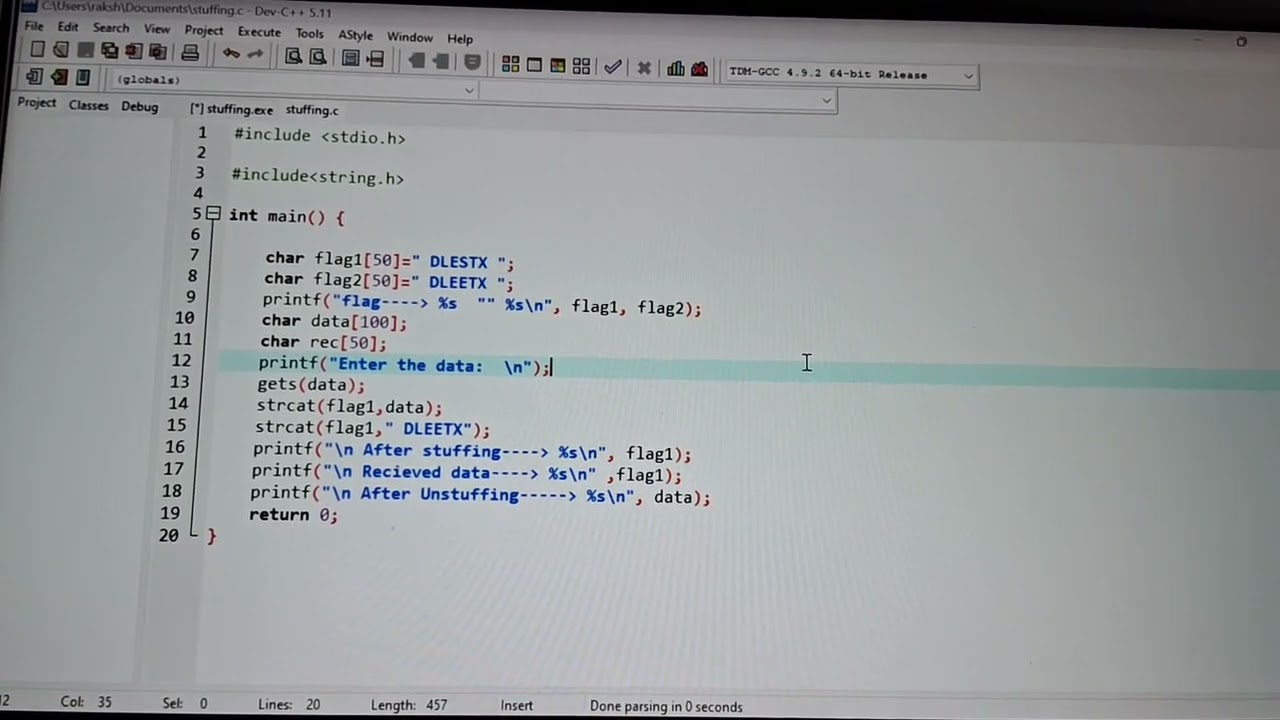Screen dimensions: 1280x720
Task: Open the Tools menu
Action: point(310,33)
